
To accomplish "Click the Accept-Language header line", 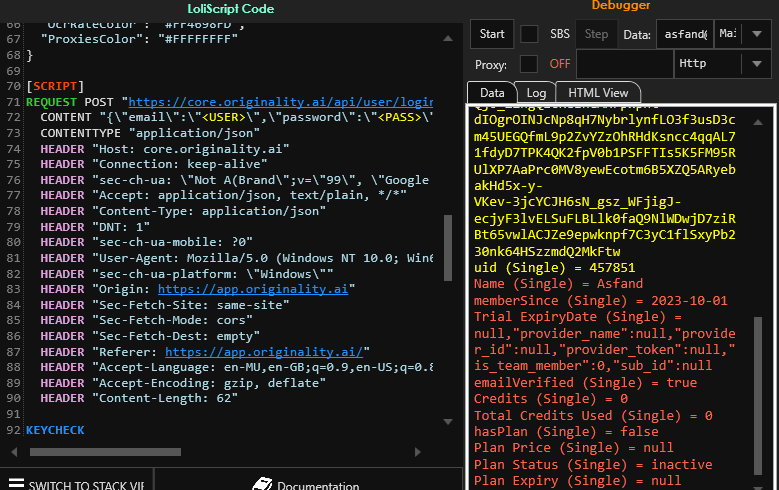I will point(236,367).
